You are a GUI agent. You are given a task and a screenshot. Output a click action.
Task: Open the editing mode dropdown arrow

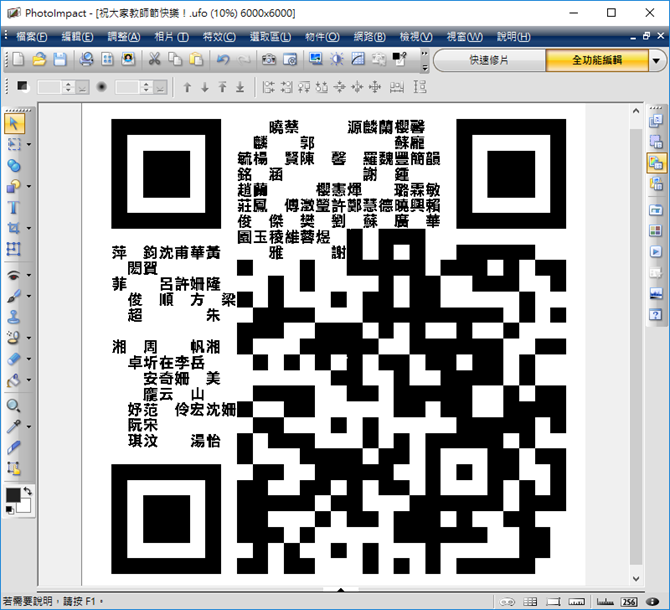point(657,61)
